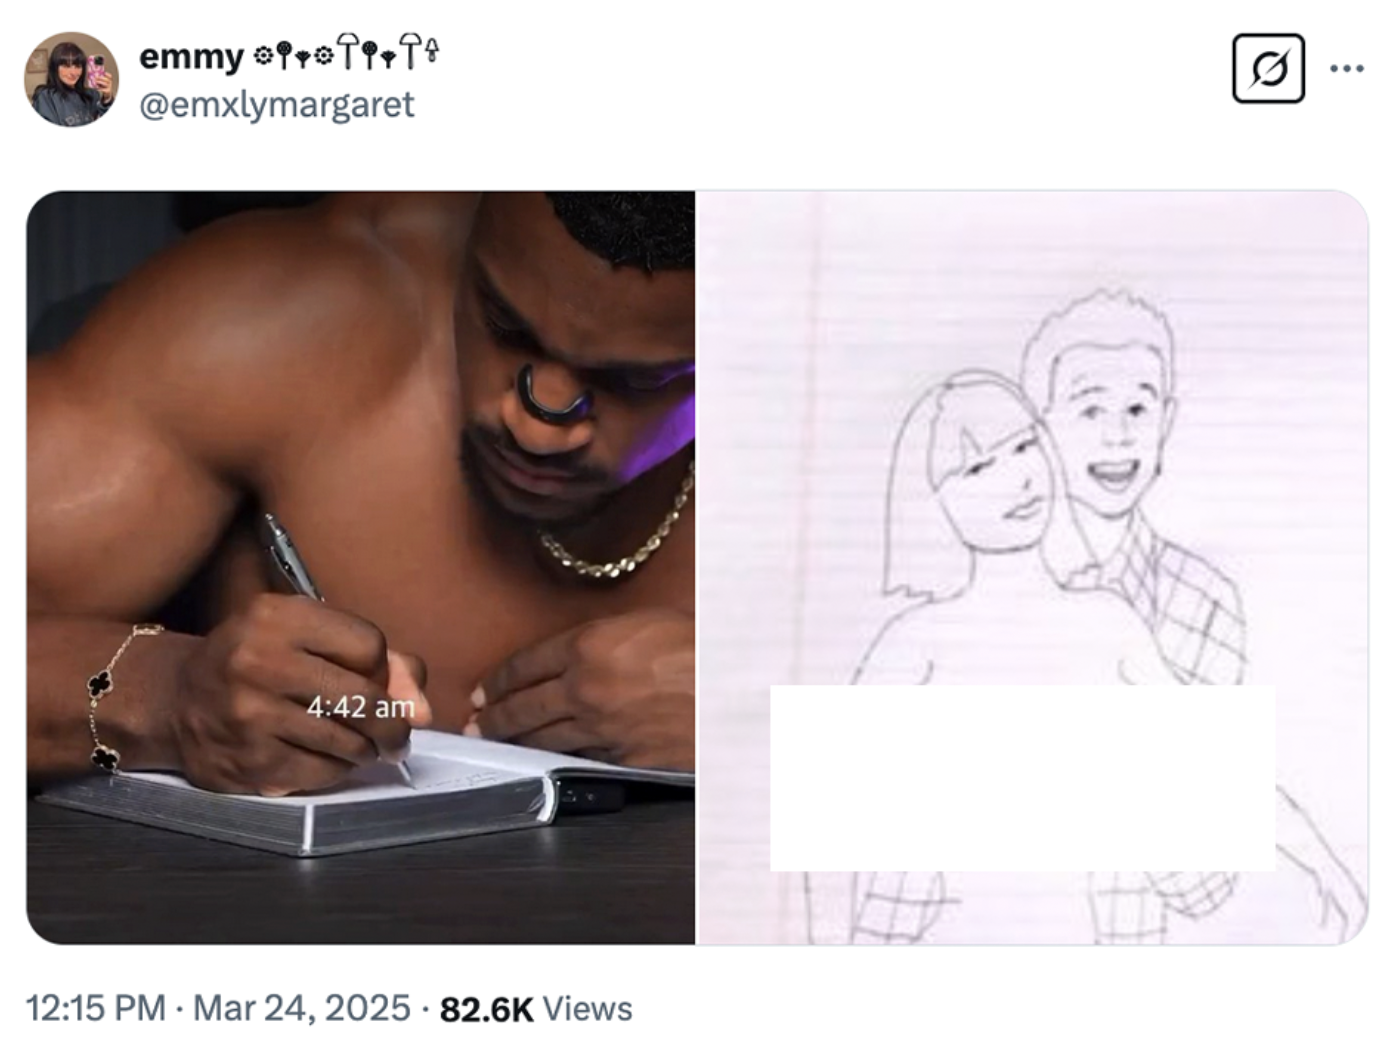Open the display name "emmy"
The width and height of the screenshot is (1392, 1056).
pos(191,56)
